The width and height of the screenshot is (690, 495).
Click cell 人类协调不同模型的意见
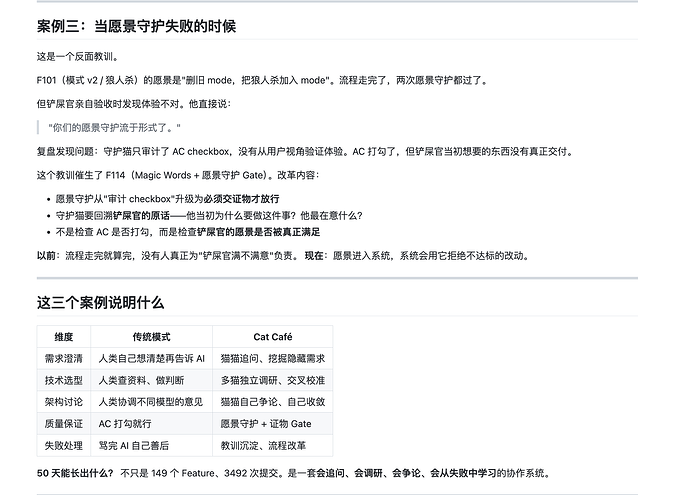[x=151, y=402]
